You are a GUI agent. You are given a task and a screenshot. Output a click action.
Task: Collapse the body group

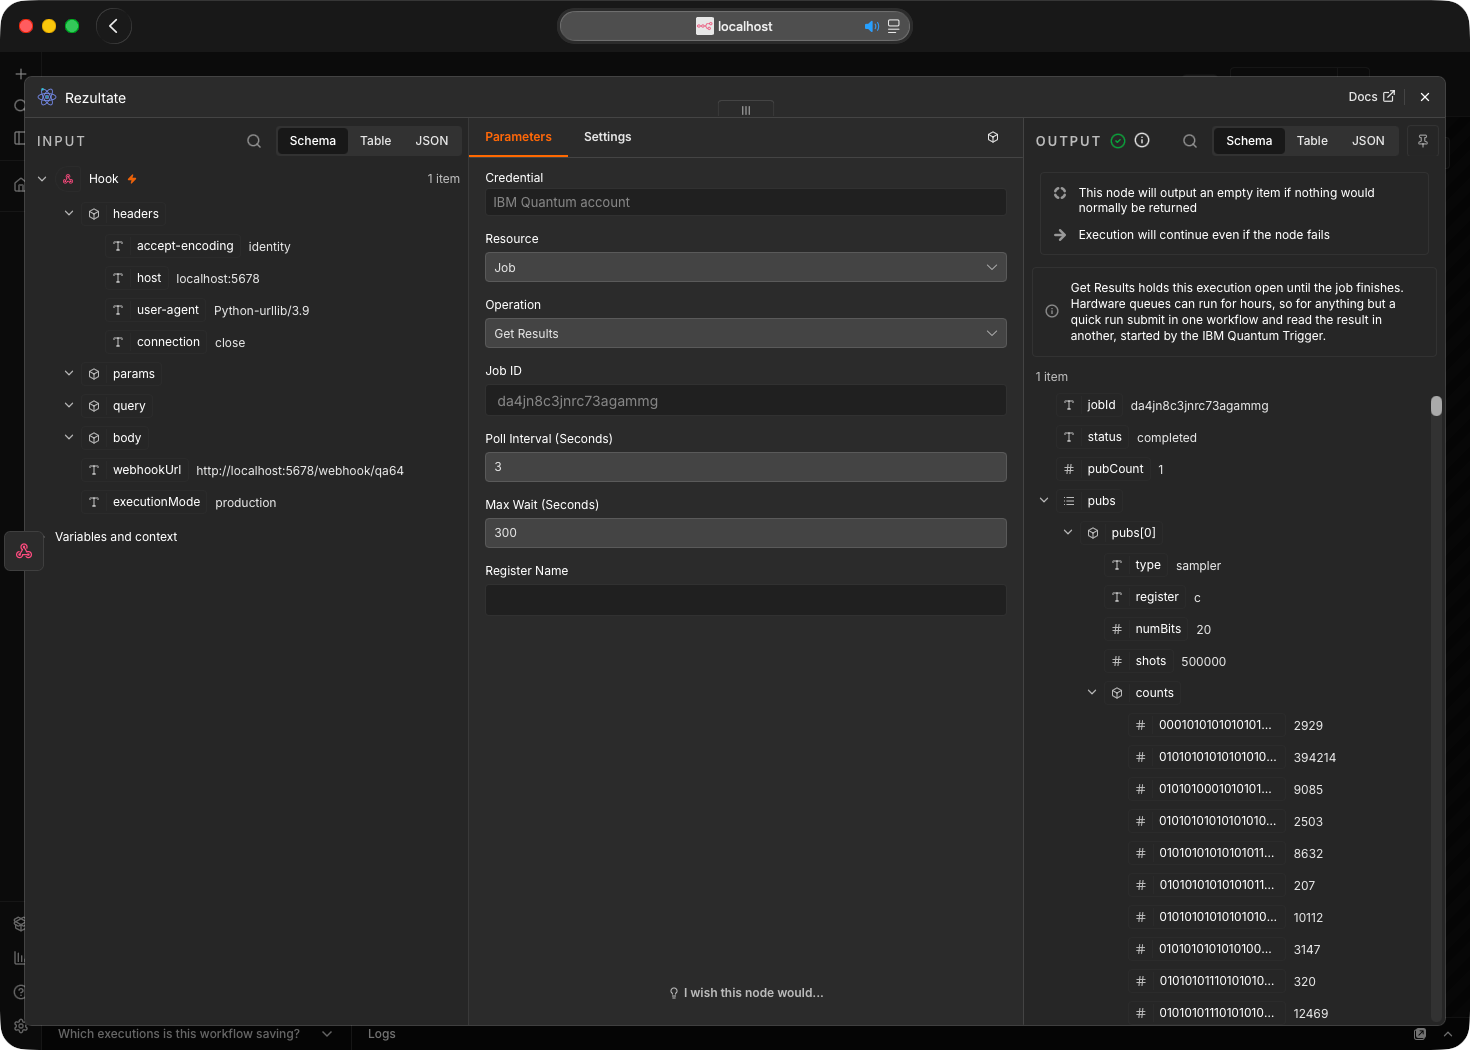tap(69, 437)
